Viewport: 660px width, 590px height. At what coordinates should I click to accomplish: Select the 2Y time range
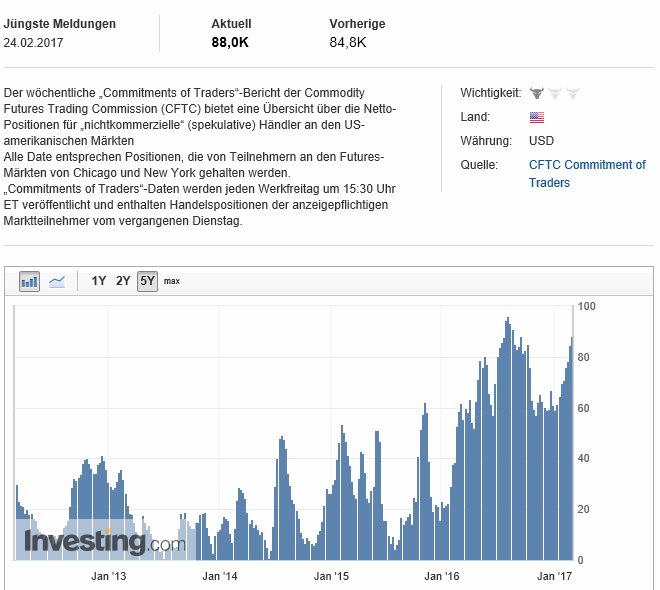123,281
